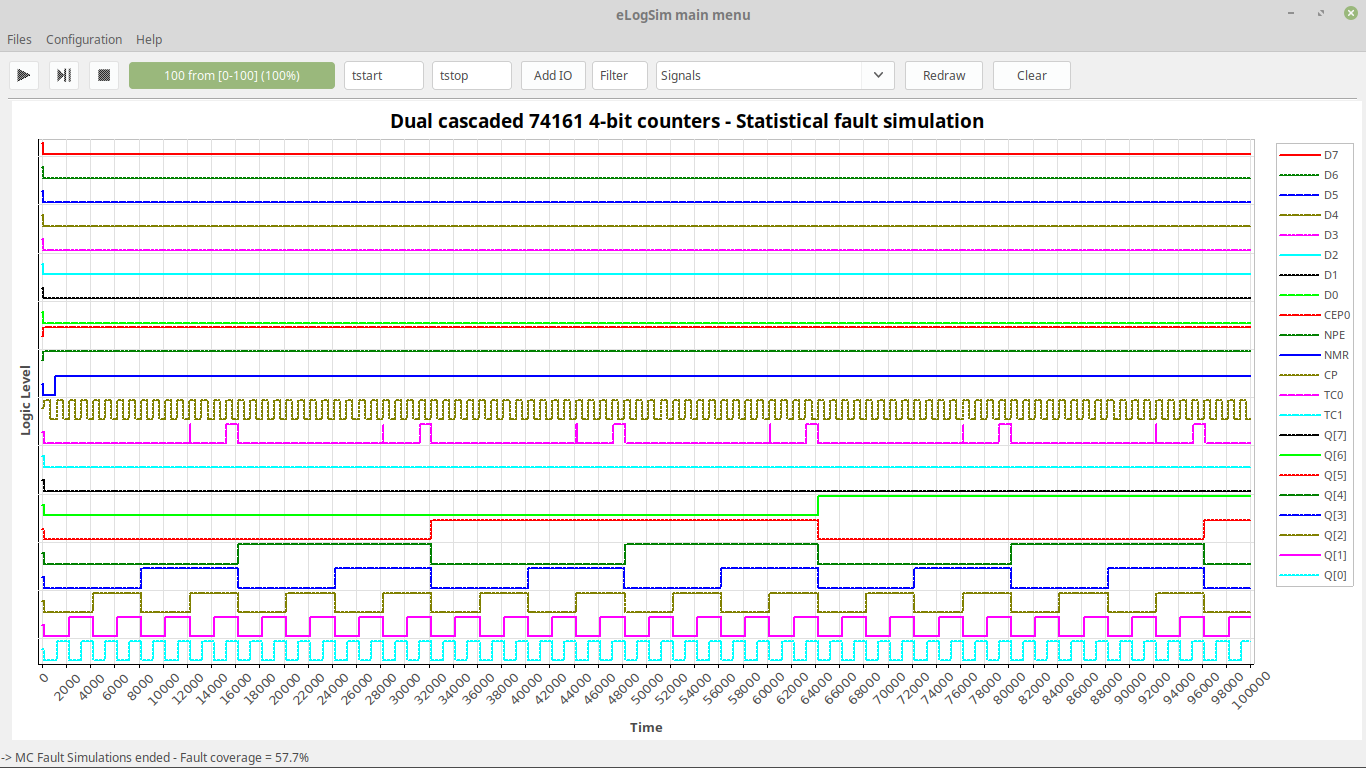Select the CP clock legend marker
1366x768 pixels.
(1299, 375)
